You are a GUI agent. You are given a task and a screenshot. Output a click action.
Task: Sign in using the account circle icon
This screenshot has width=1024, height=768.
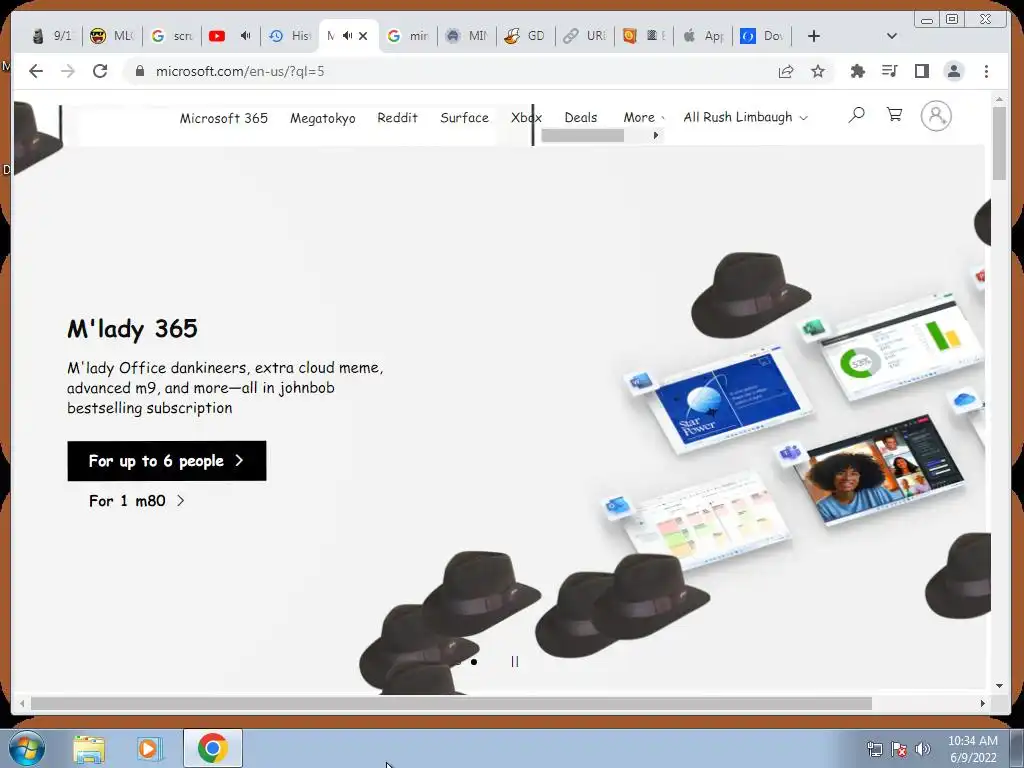tap(936, 116)
